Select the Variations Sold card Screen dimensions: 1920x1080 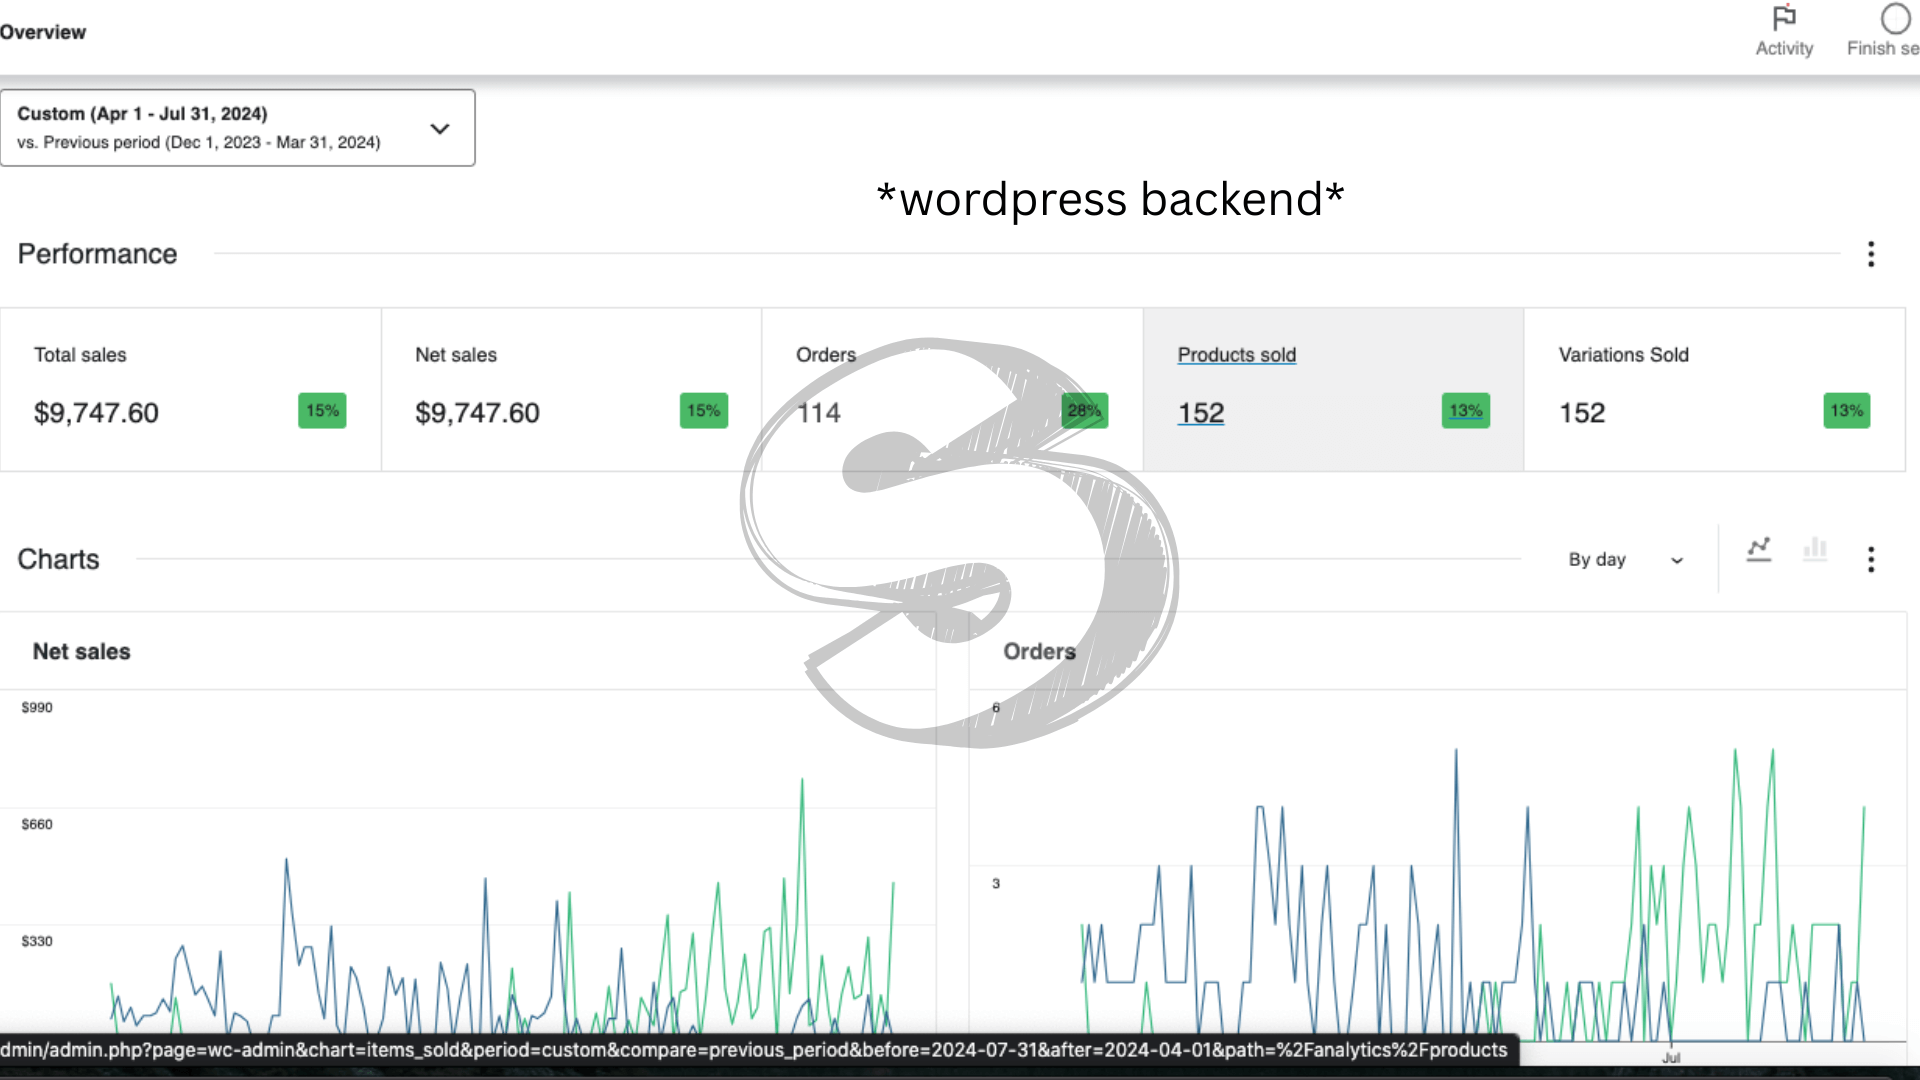pyautogui.click(x=1714, y=389)
